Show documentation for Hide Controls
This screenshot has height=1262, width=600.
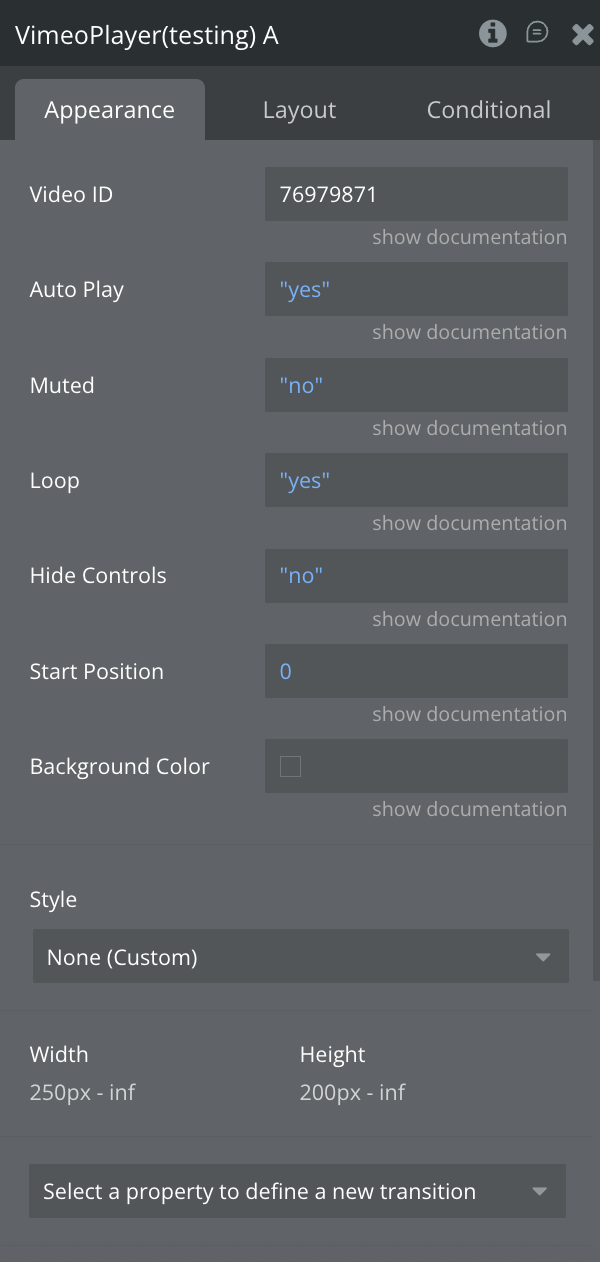coord(469,619)
